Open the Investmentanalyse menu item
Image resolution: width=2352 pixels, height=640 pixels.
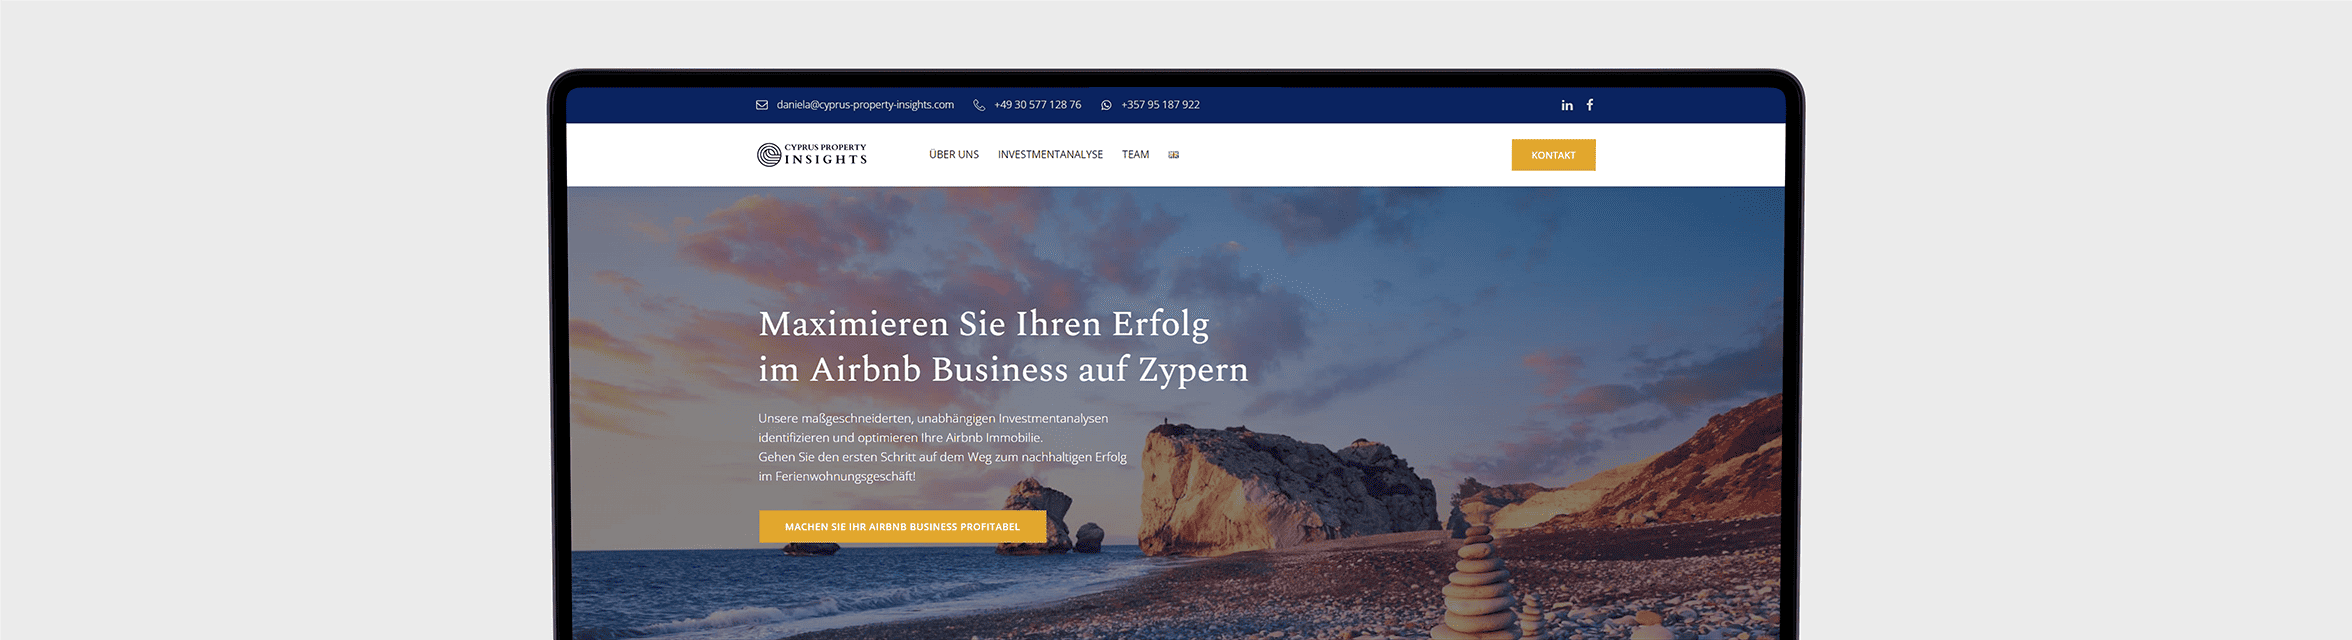1050,155
